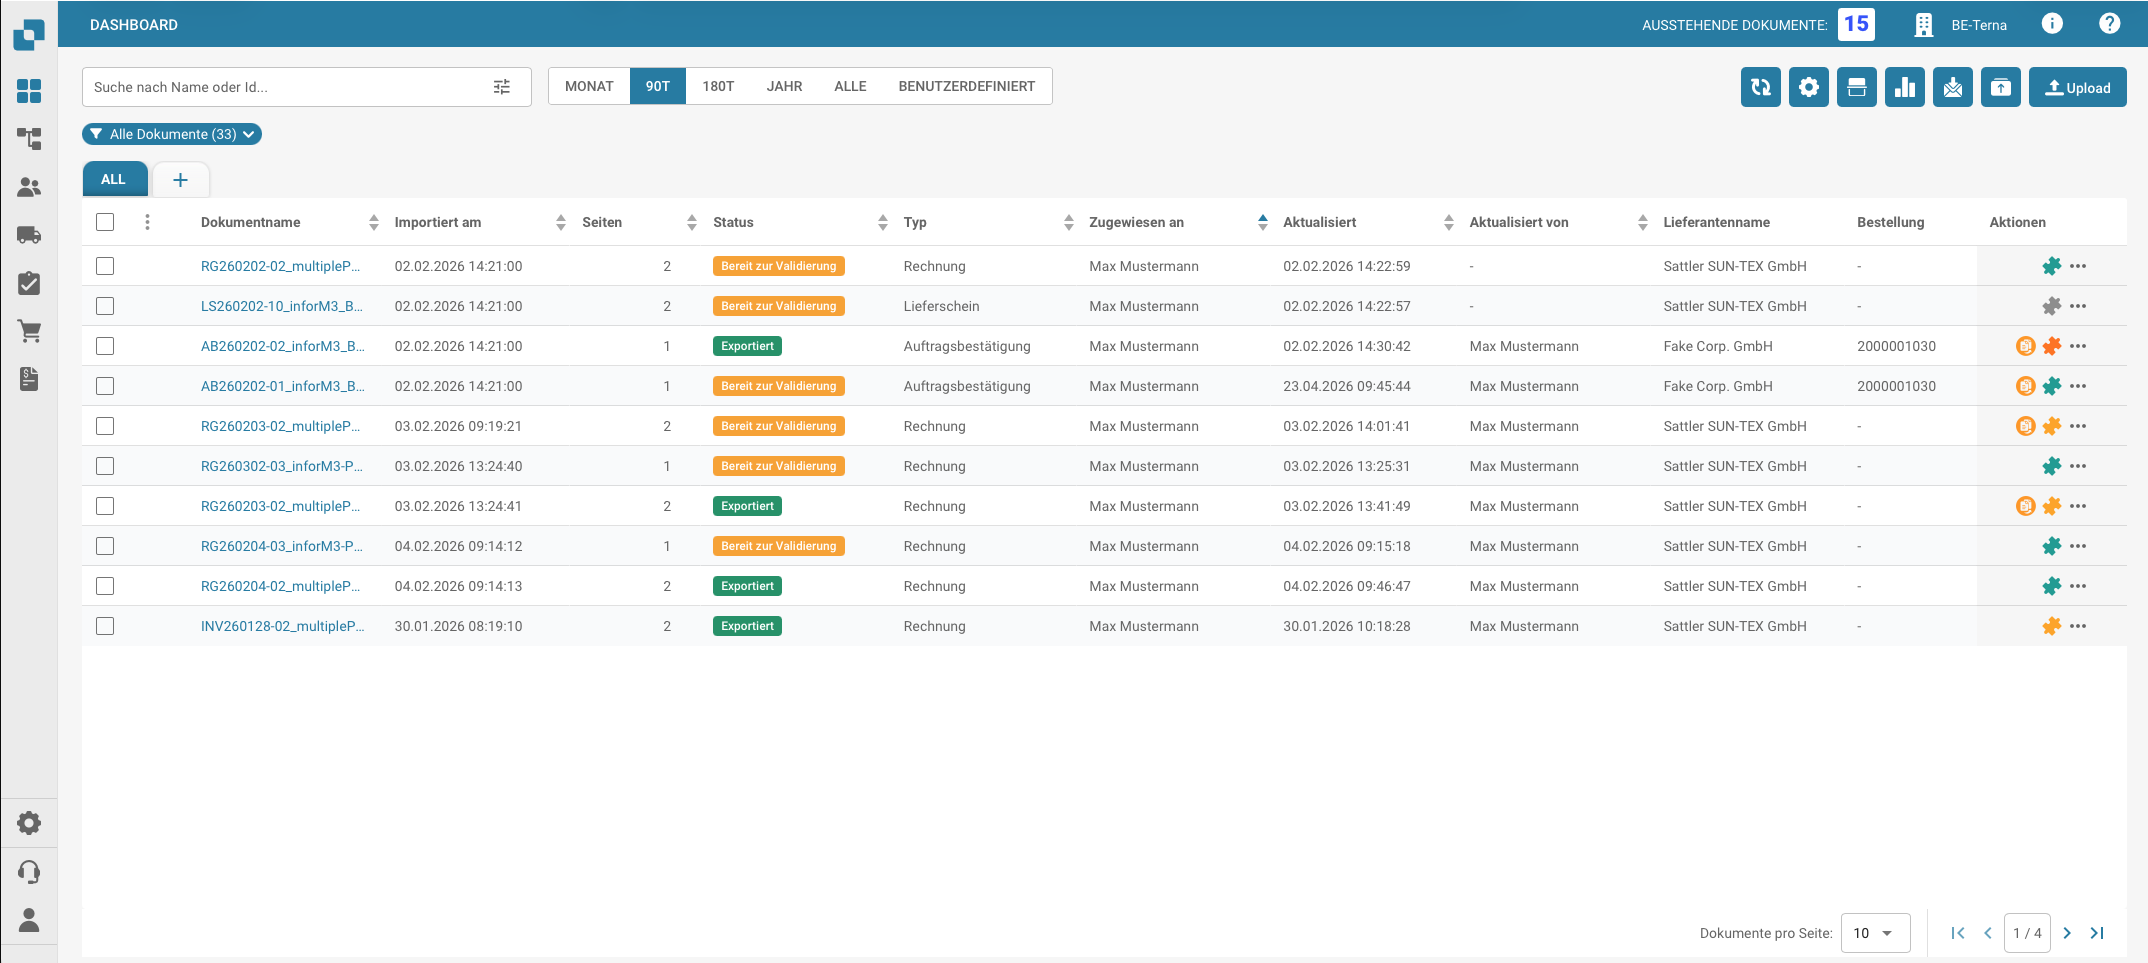Click the BE-Terna company selector
Viewport: 2148px width, 963px height.
1960,25
